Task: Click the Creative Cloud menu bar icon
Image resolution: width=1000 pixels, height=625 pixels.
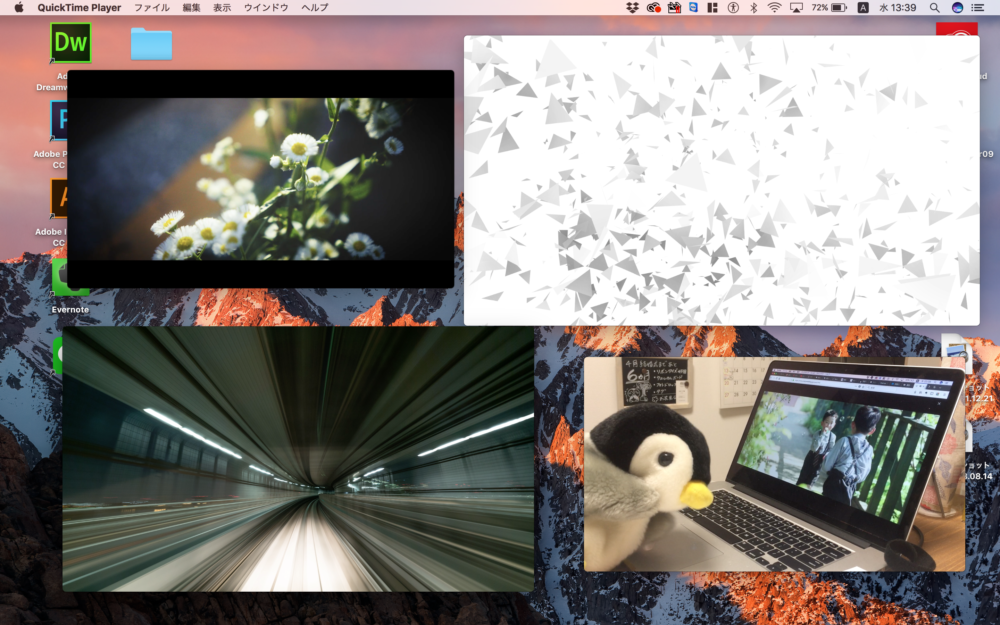Action: (653, 8)
